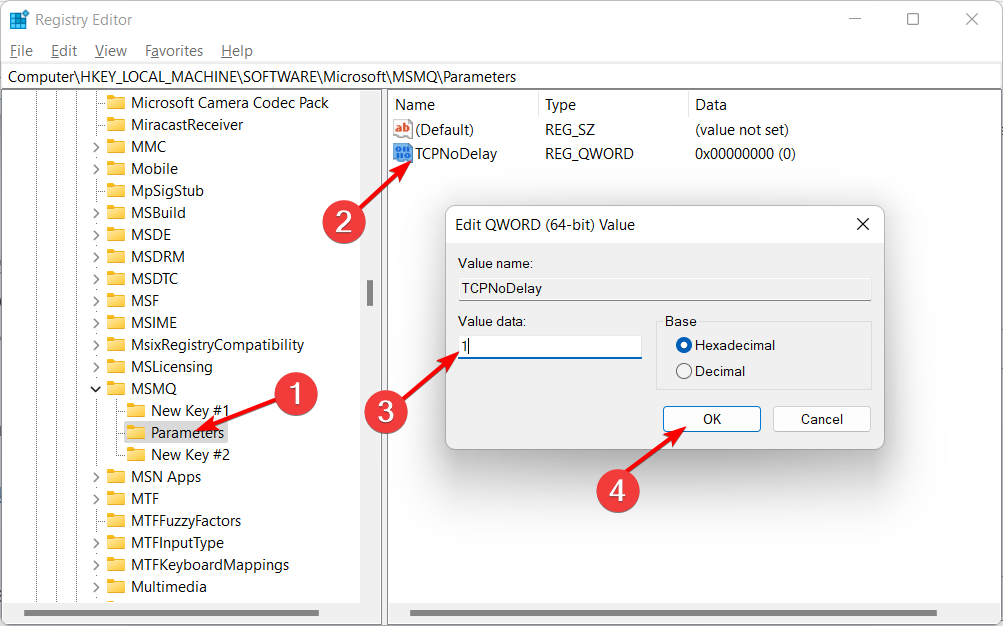This screenshot has height=626, width=1003.
Task: Click the Registry Editor app icon in title bar
Action: tap(19, 20)
